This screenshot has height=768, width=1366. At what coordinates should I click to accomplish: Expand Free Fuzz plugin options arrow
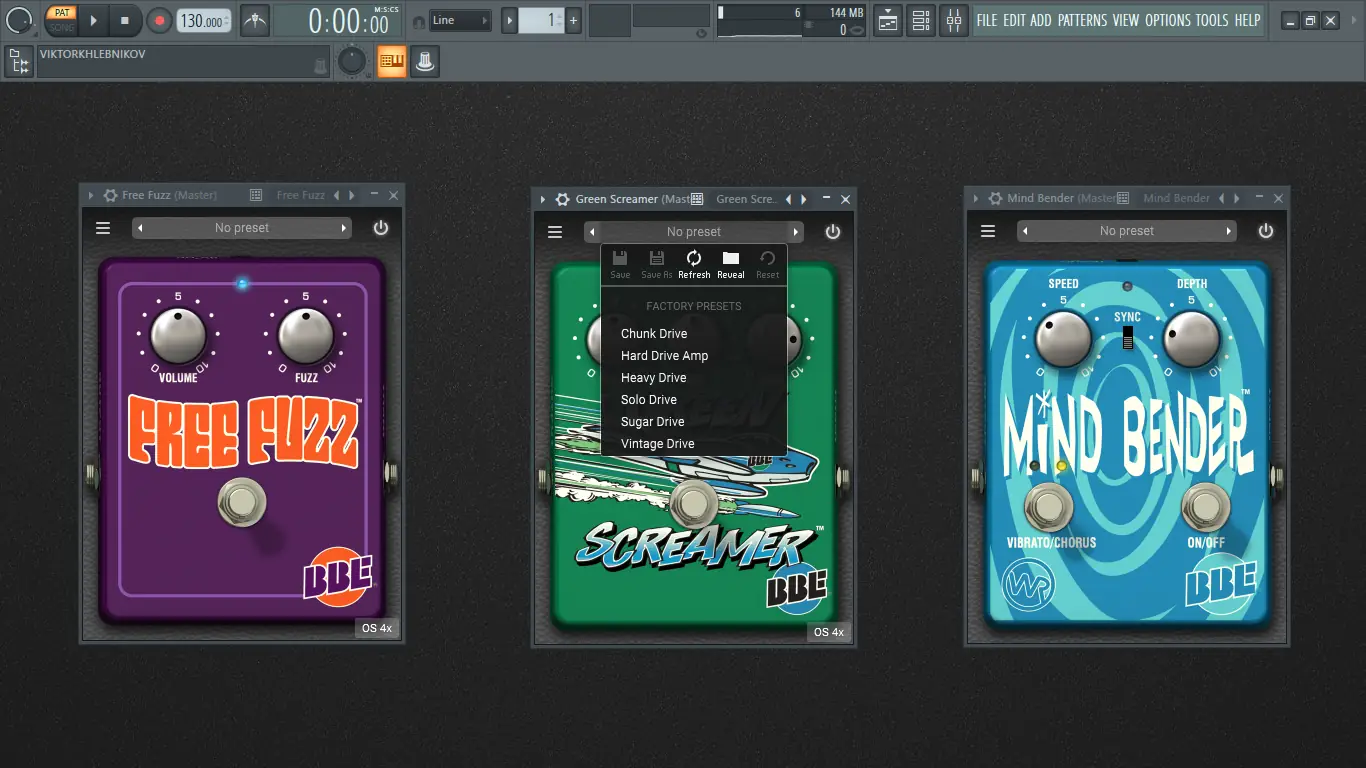(x=92, y=195)
